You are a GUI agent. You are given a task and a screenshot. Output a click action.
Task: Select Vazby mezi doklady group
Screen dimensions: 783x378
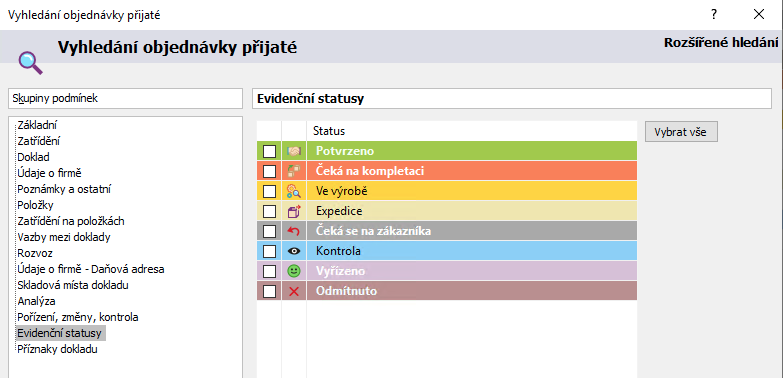(x=64, y=237)
